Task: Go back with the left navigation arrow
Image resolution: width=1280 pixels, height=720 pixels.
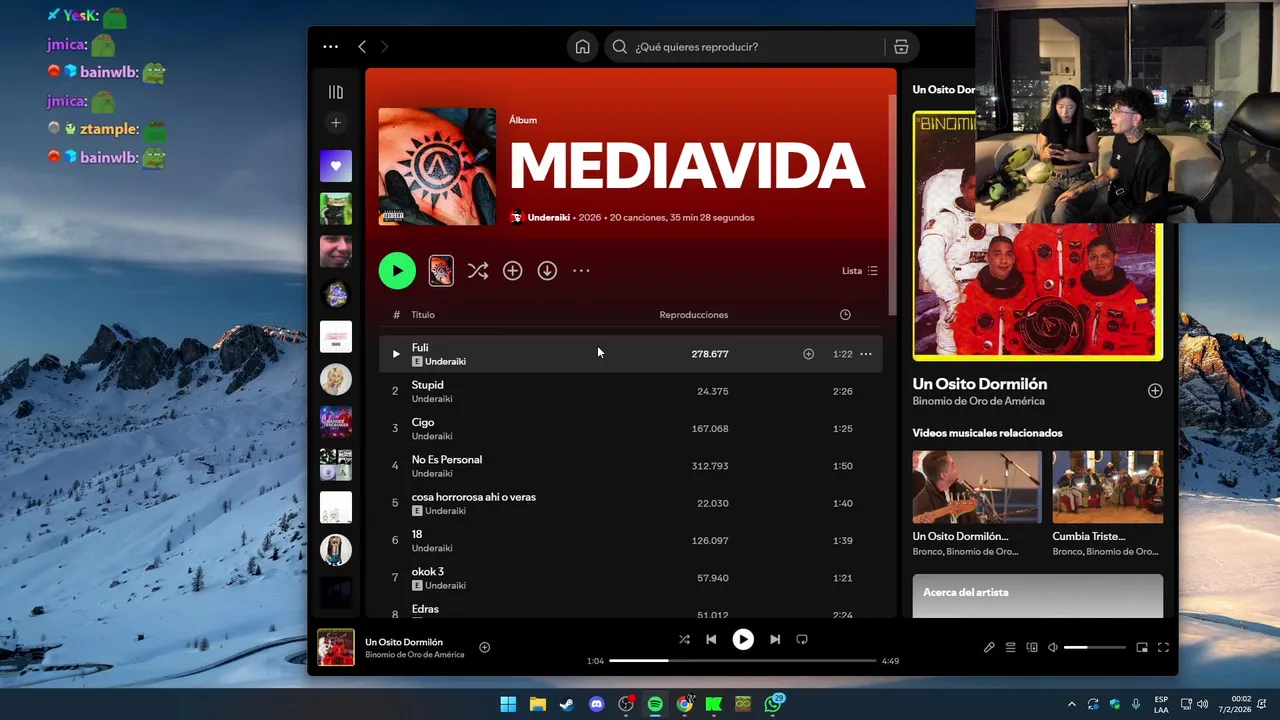Action: coord(362,47)
